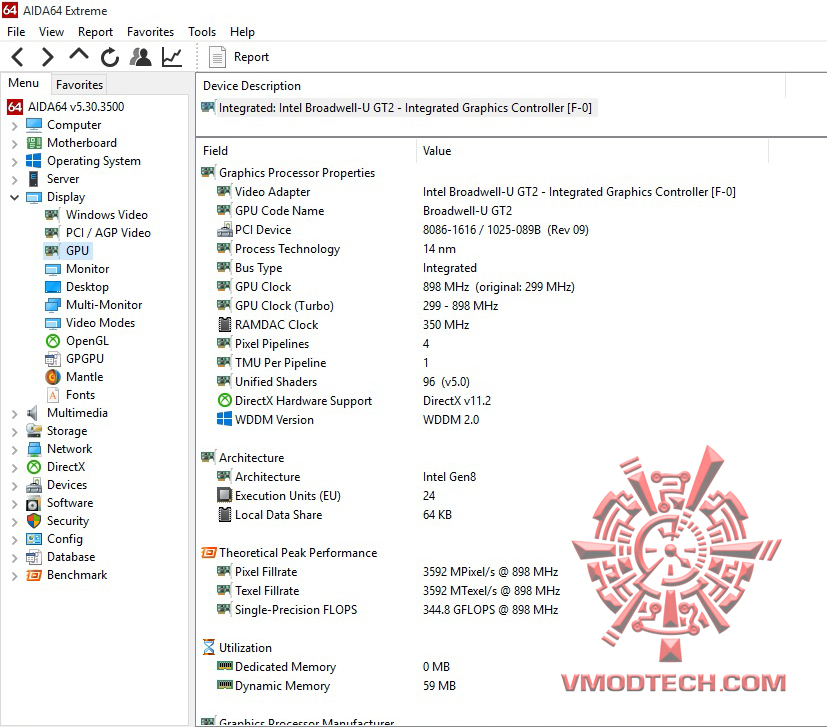Screen dimensions: 827x727
Task: Go back with the left arrow icon
Action: pyautogui.click(x=17, y=57)
